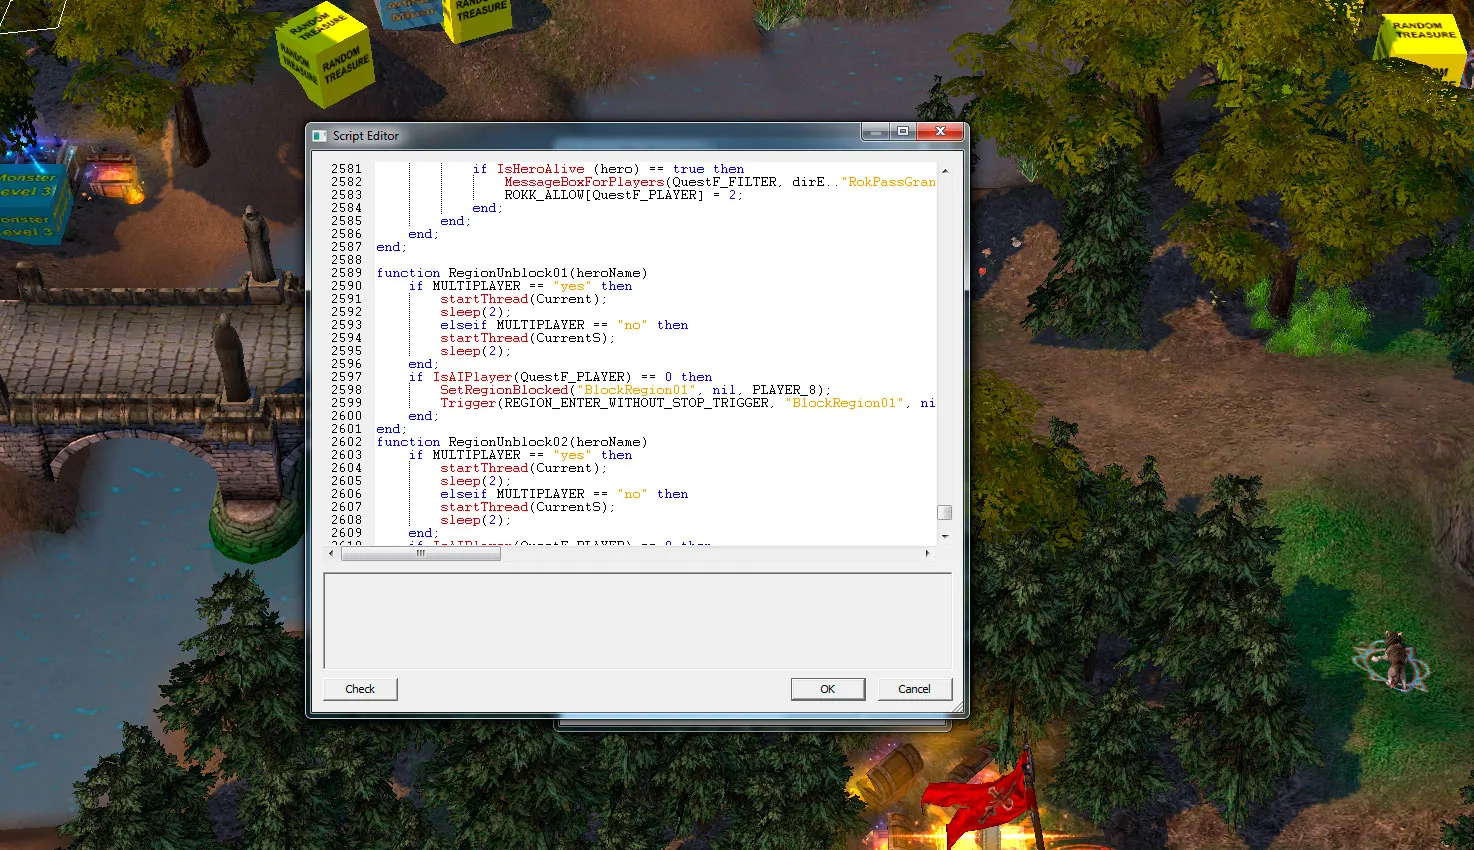This screenshot has width=1474, height=850.
Task: Click "sleep(2);" on line 2592
Action: [x=476, y=312]
